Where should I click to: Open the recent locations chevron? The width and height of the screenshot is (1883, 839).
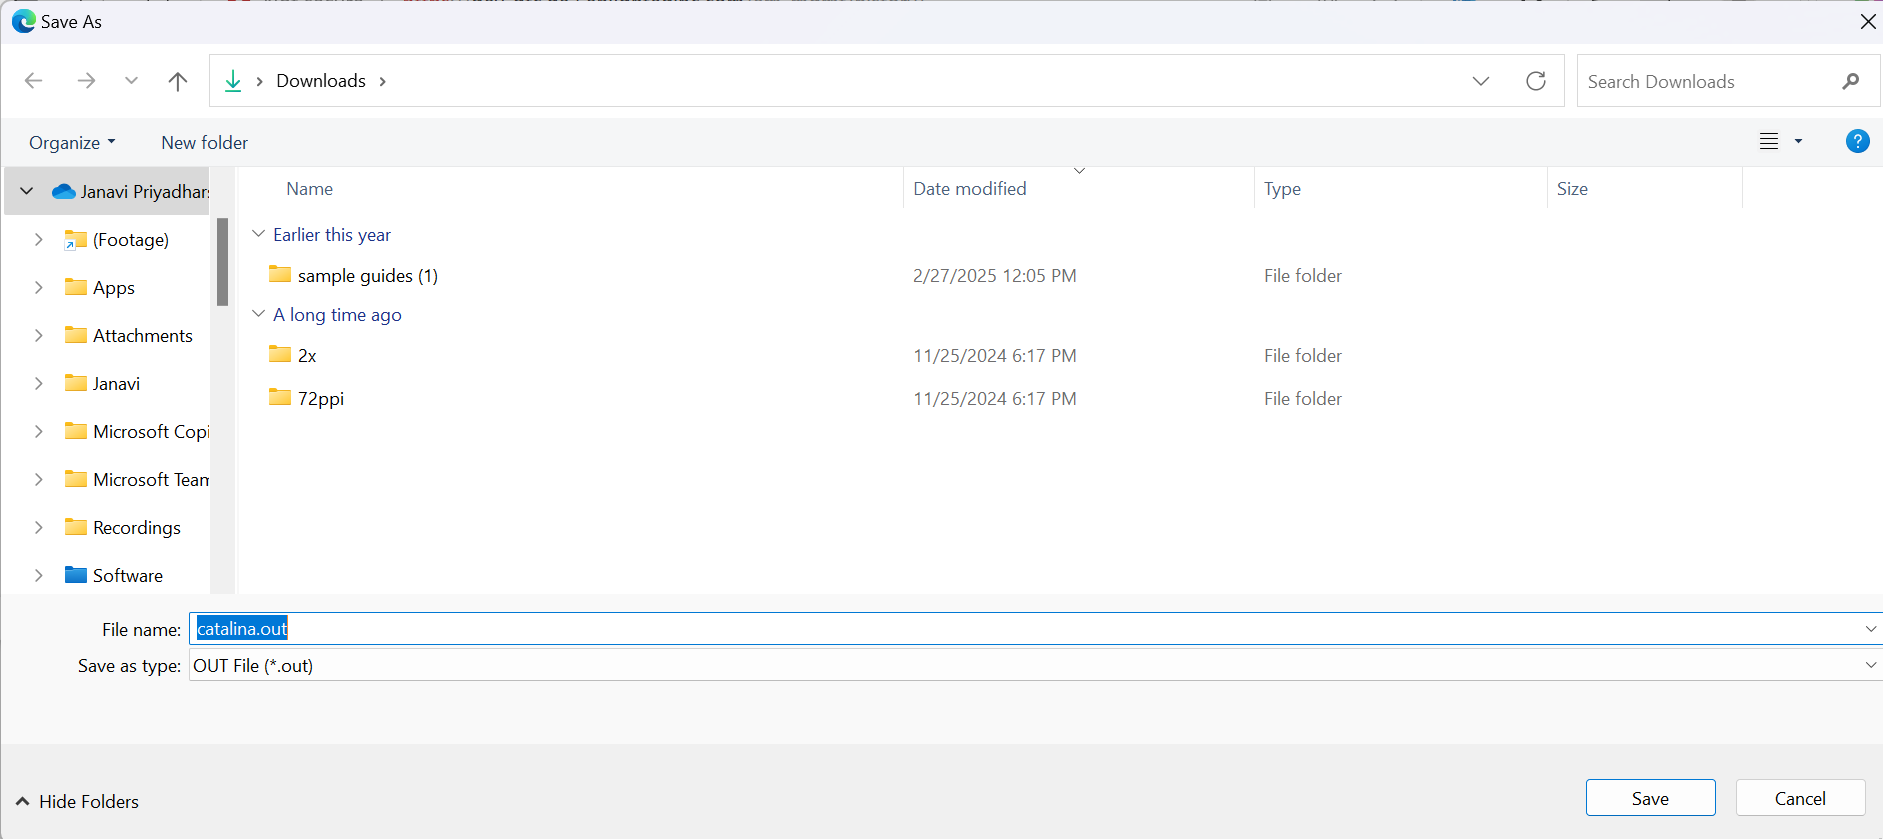point(131,81)
